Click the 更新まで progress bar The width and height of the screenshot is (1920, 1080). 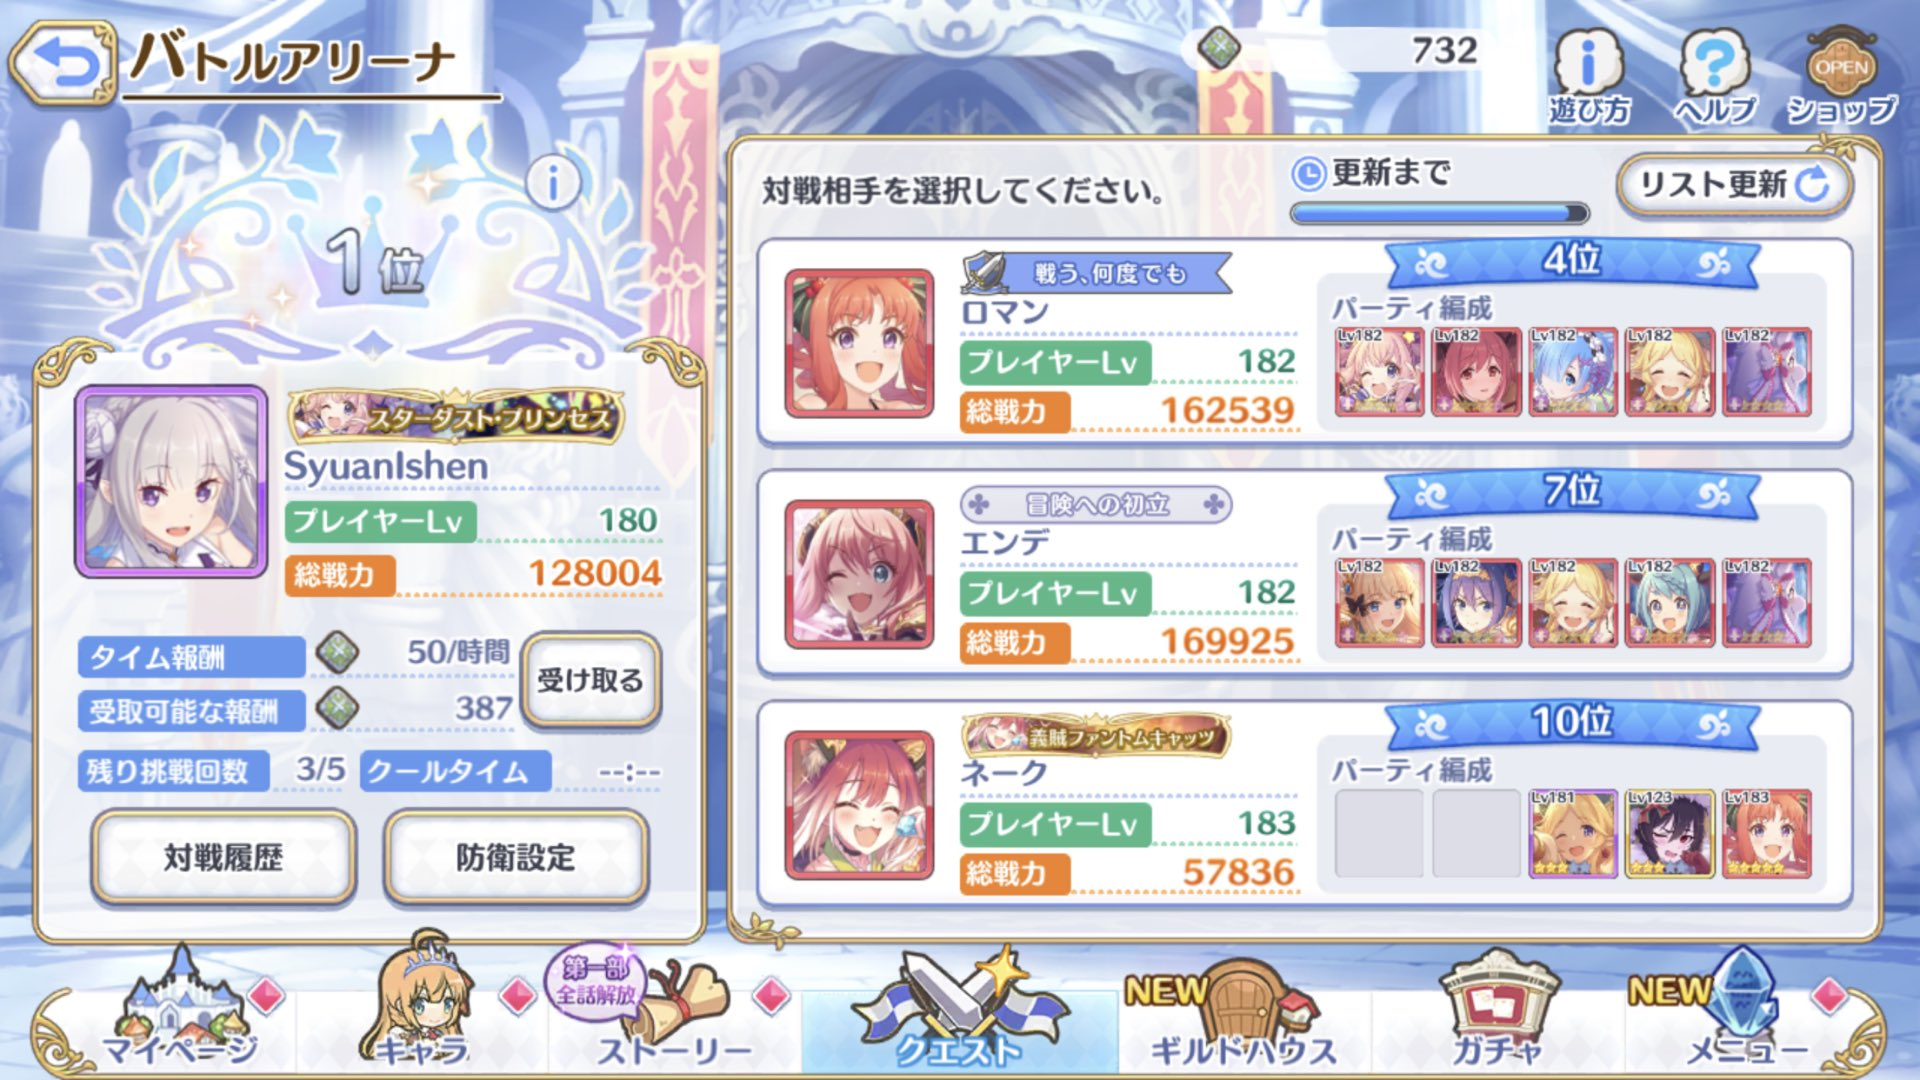click(1439, 213)
